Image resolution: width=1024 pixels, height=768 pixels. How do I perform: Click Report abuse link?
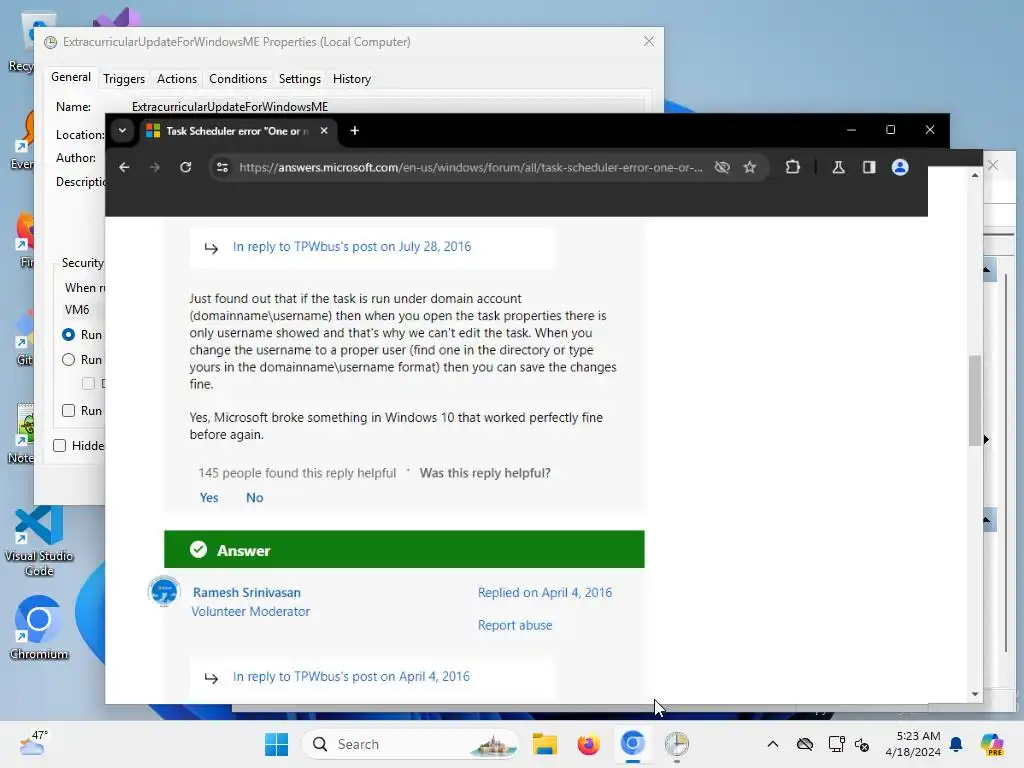(515, 625)
